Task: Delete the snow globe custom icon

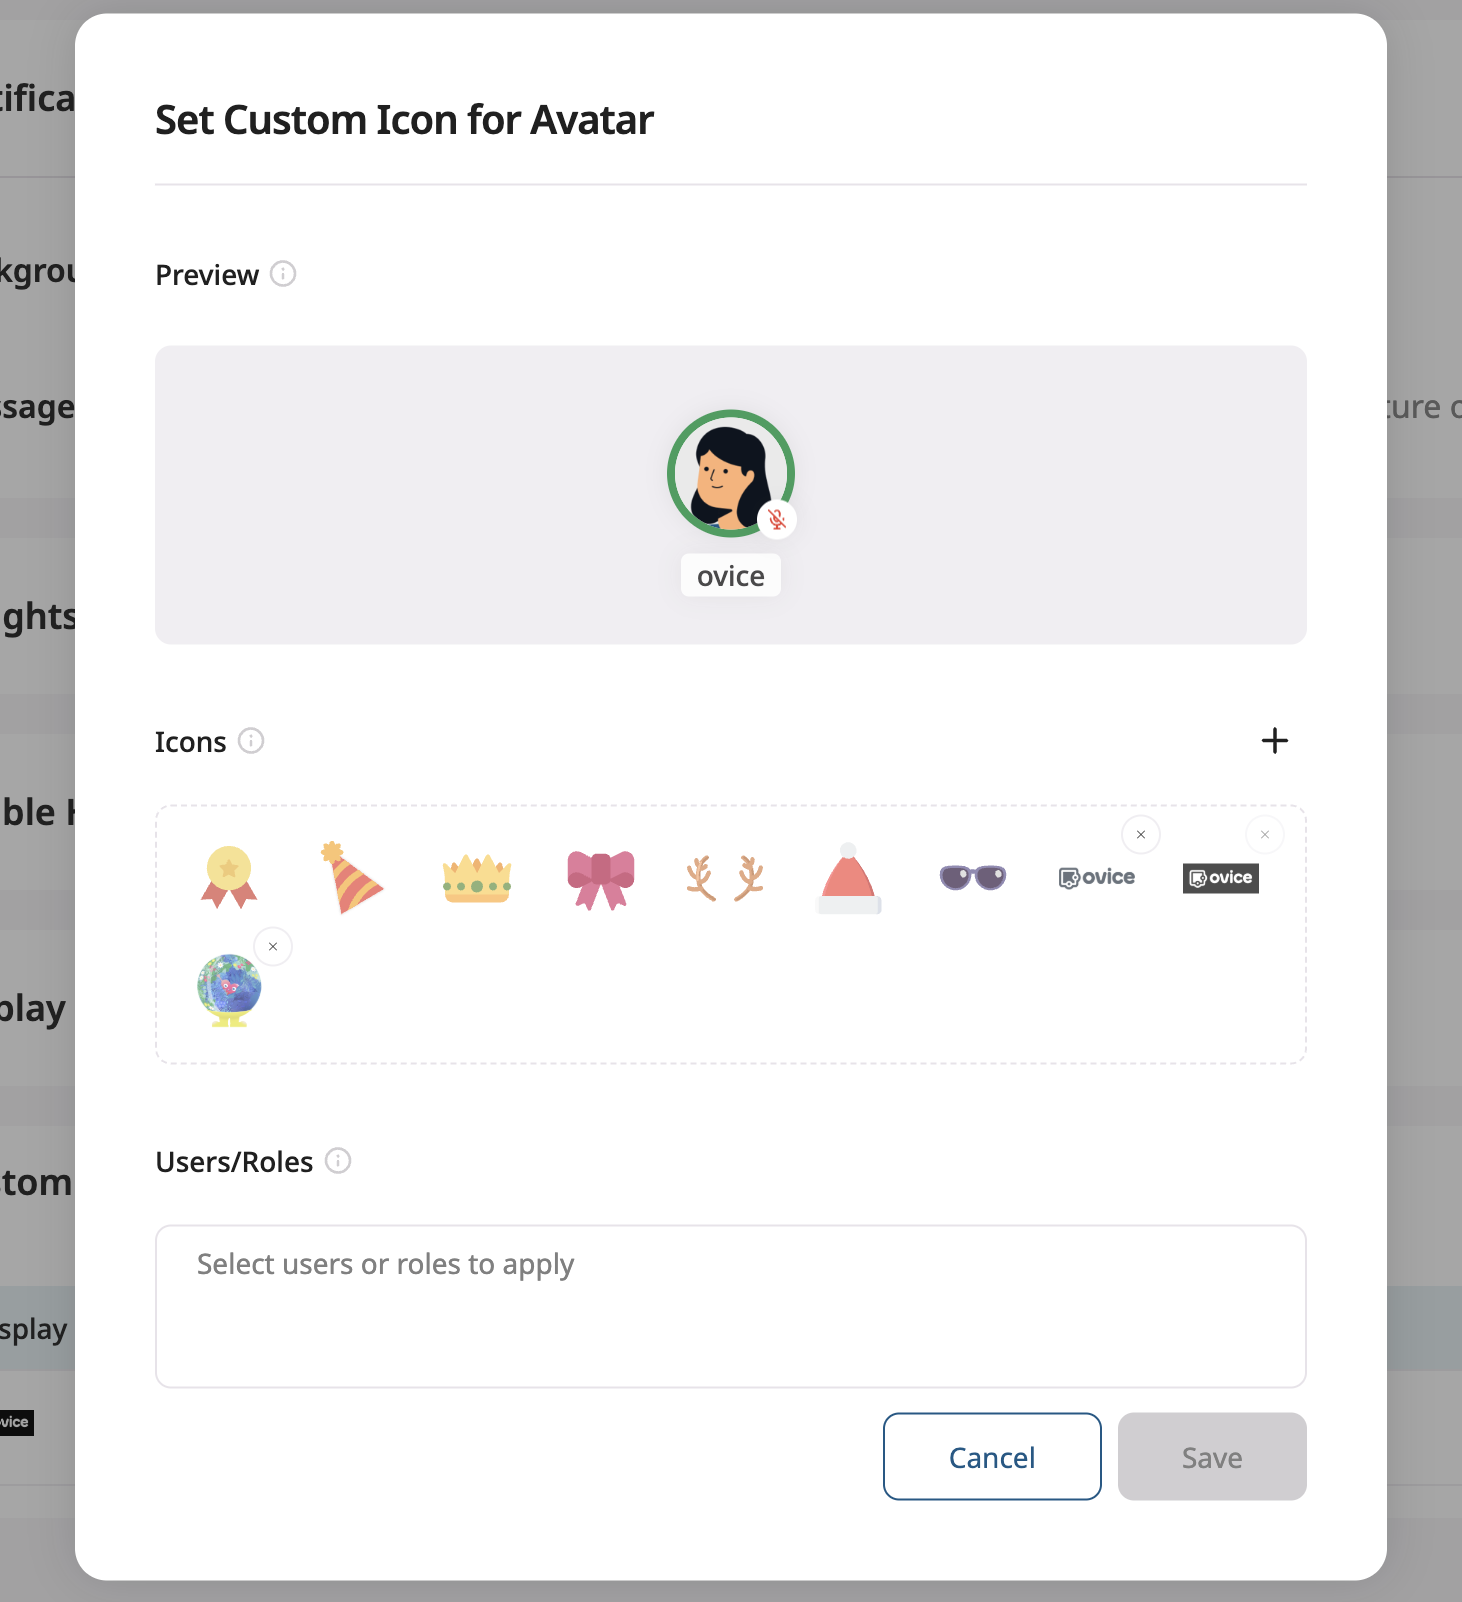Action: coord(273,946)
